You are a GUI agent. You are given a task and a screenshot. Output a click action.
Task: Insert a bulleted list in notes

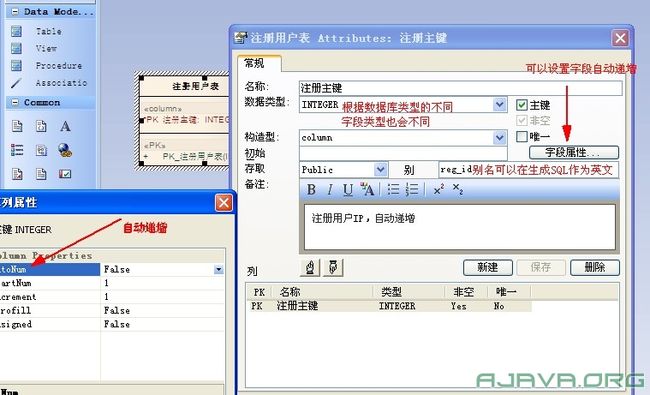point(393,190)
